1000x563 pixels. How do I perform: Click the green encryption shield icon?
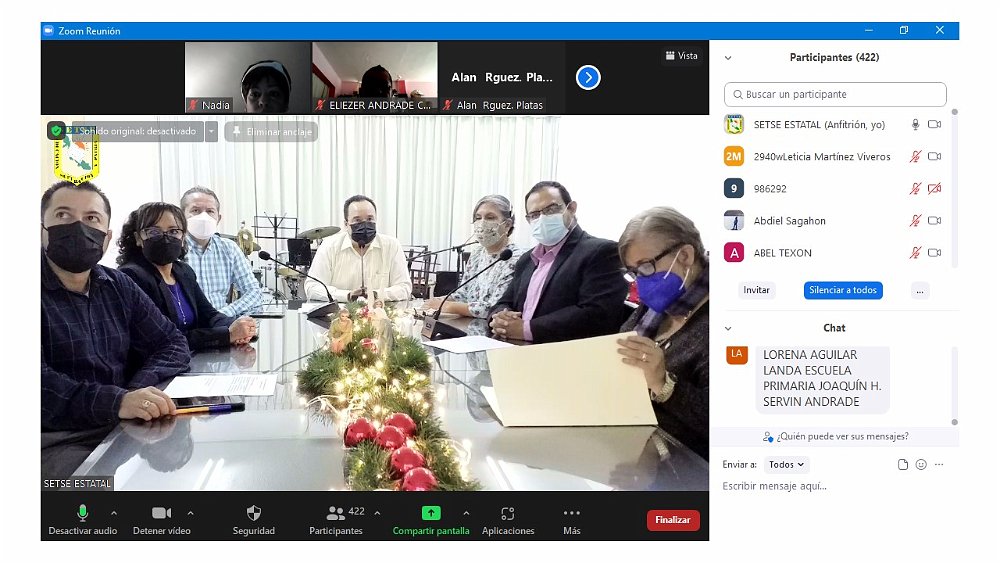(x=56, y=131)
